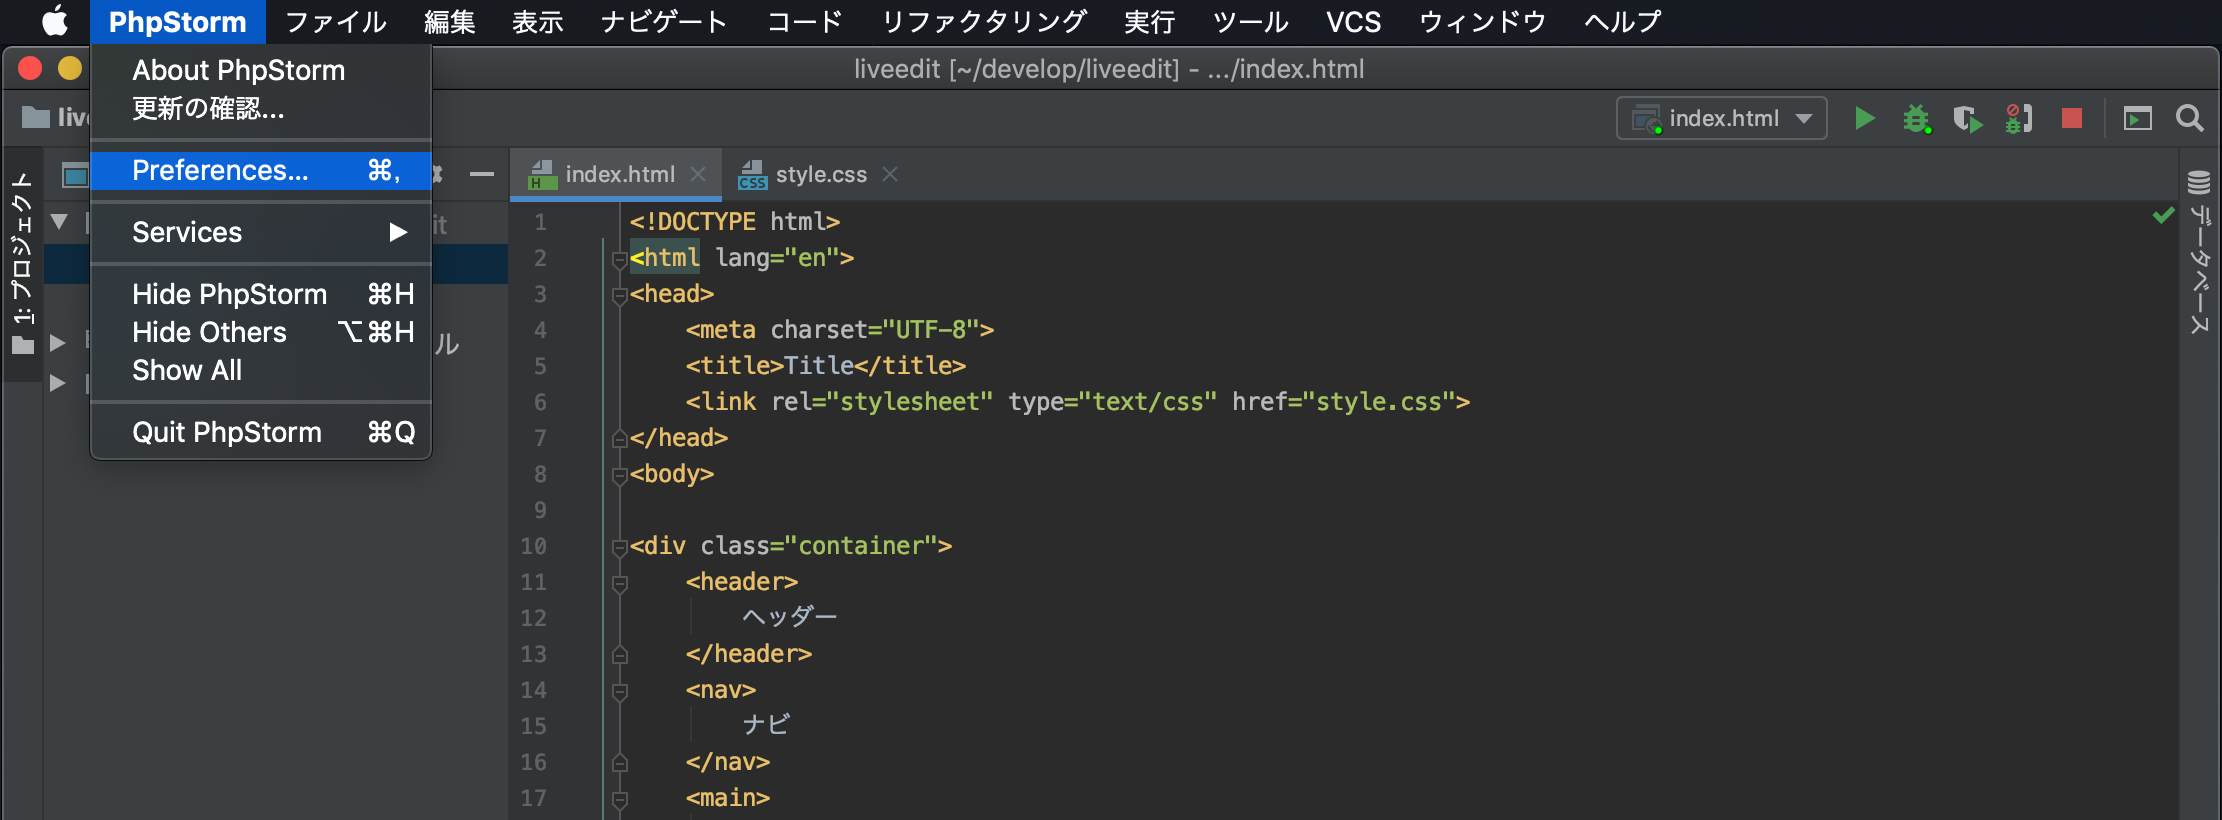
Task: Select 更新の確認... menu entry
Action: click(261, 108)
